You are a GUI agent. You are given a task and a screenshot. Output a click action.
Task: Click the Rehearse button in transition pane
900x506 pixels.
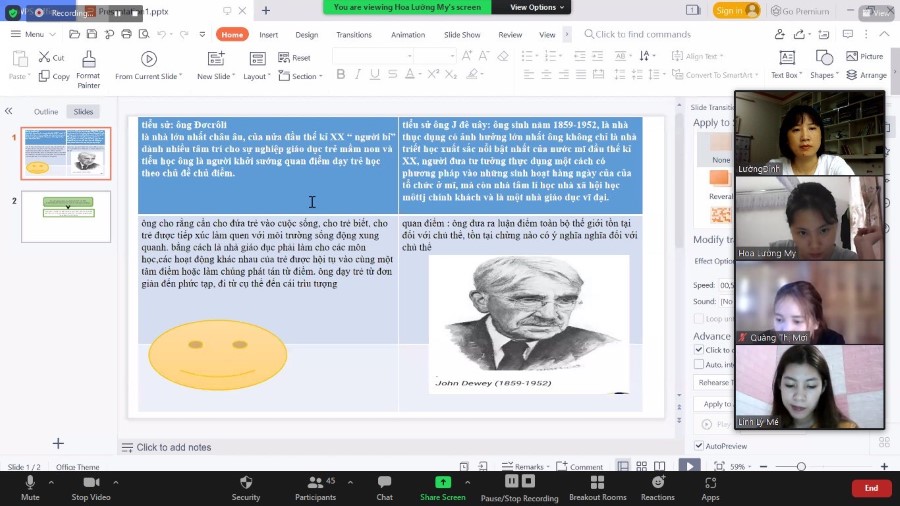point(713,382)
